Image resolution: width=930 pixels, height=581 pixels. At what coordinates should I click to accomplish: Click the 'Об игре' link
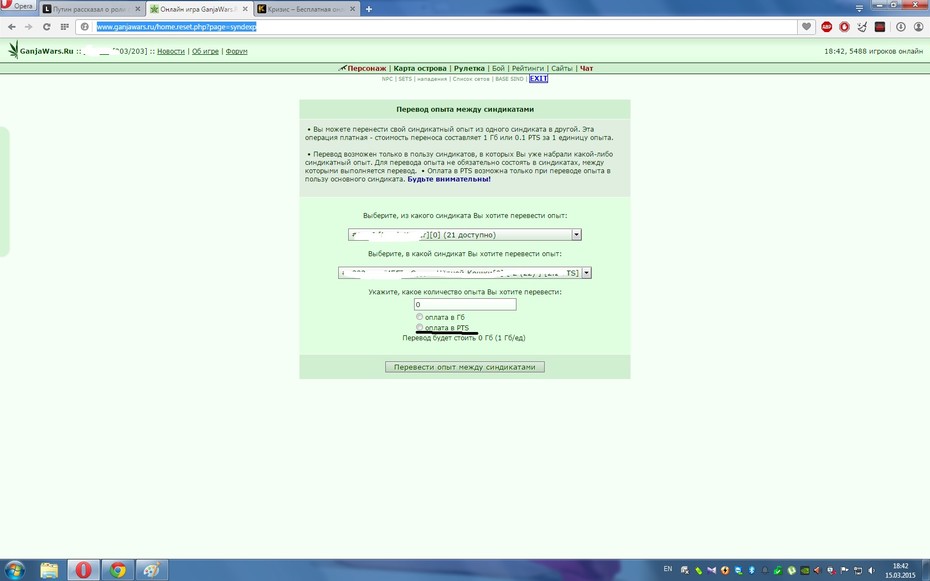pos(205,52)
